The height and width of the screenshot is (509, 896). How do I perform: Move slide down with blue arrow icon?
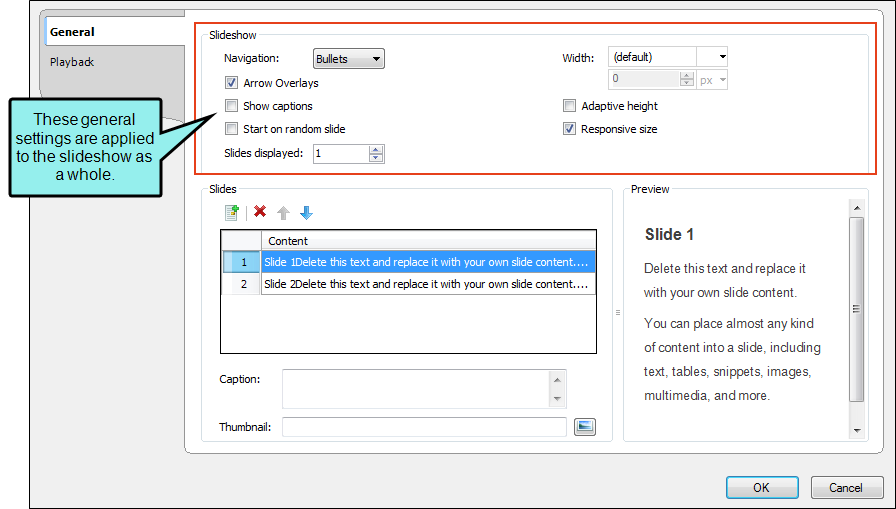(x=306, y=213)
